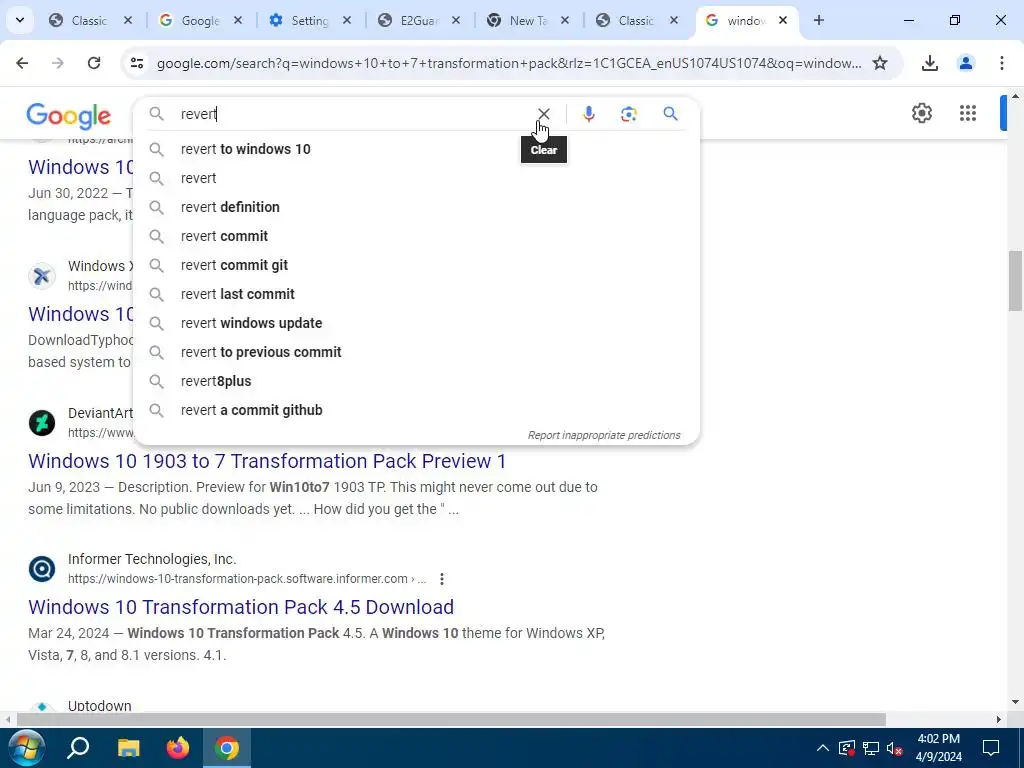Open Google quick settings gear
The height and width of the screenshot is (768, 1024).
(921, 113)
